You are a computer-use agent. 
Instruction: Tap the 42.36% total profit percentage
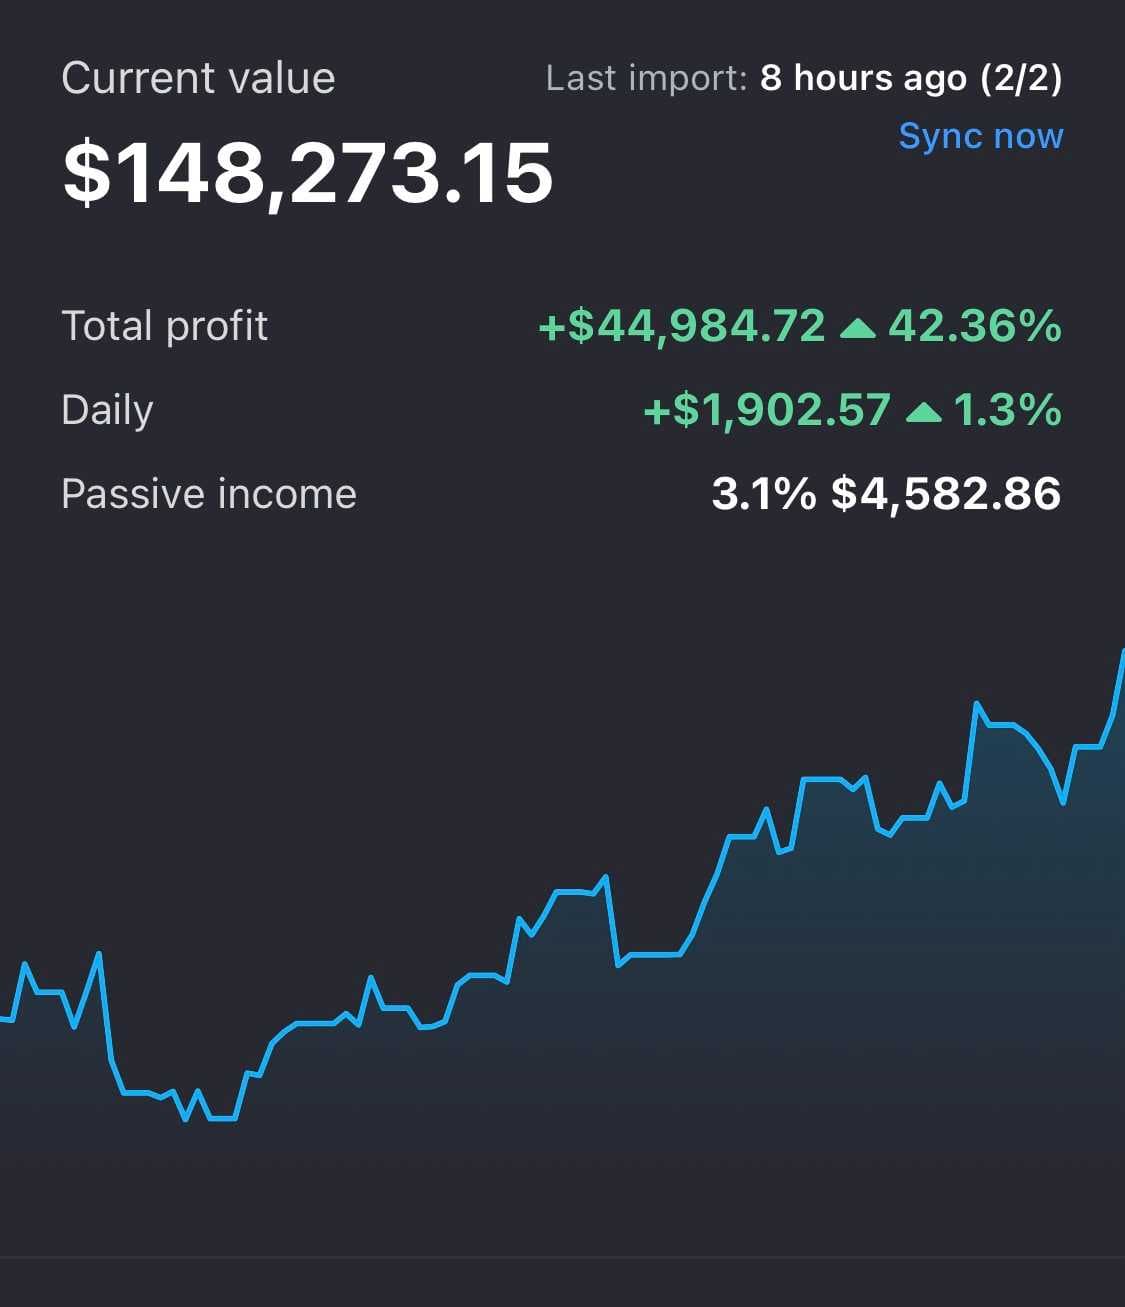coord(975,326)
